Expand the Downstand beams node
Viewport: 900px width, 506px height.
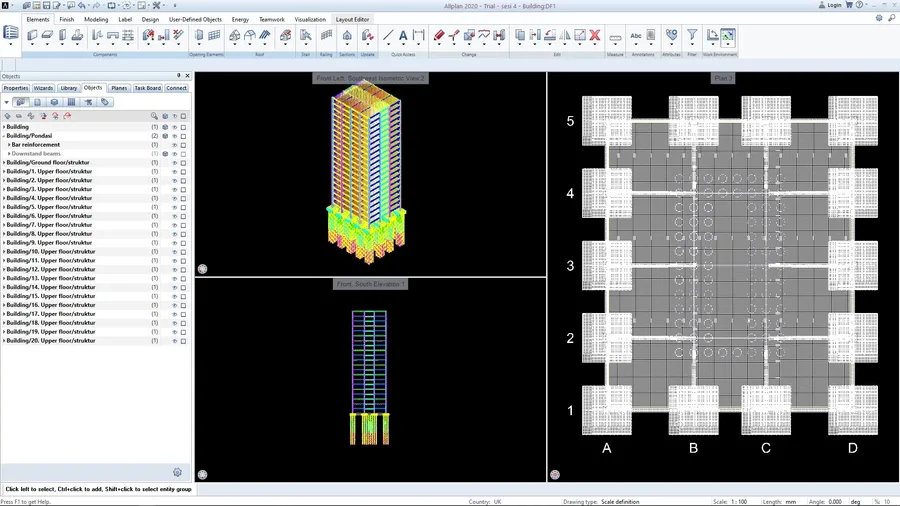point(9,154)
